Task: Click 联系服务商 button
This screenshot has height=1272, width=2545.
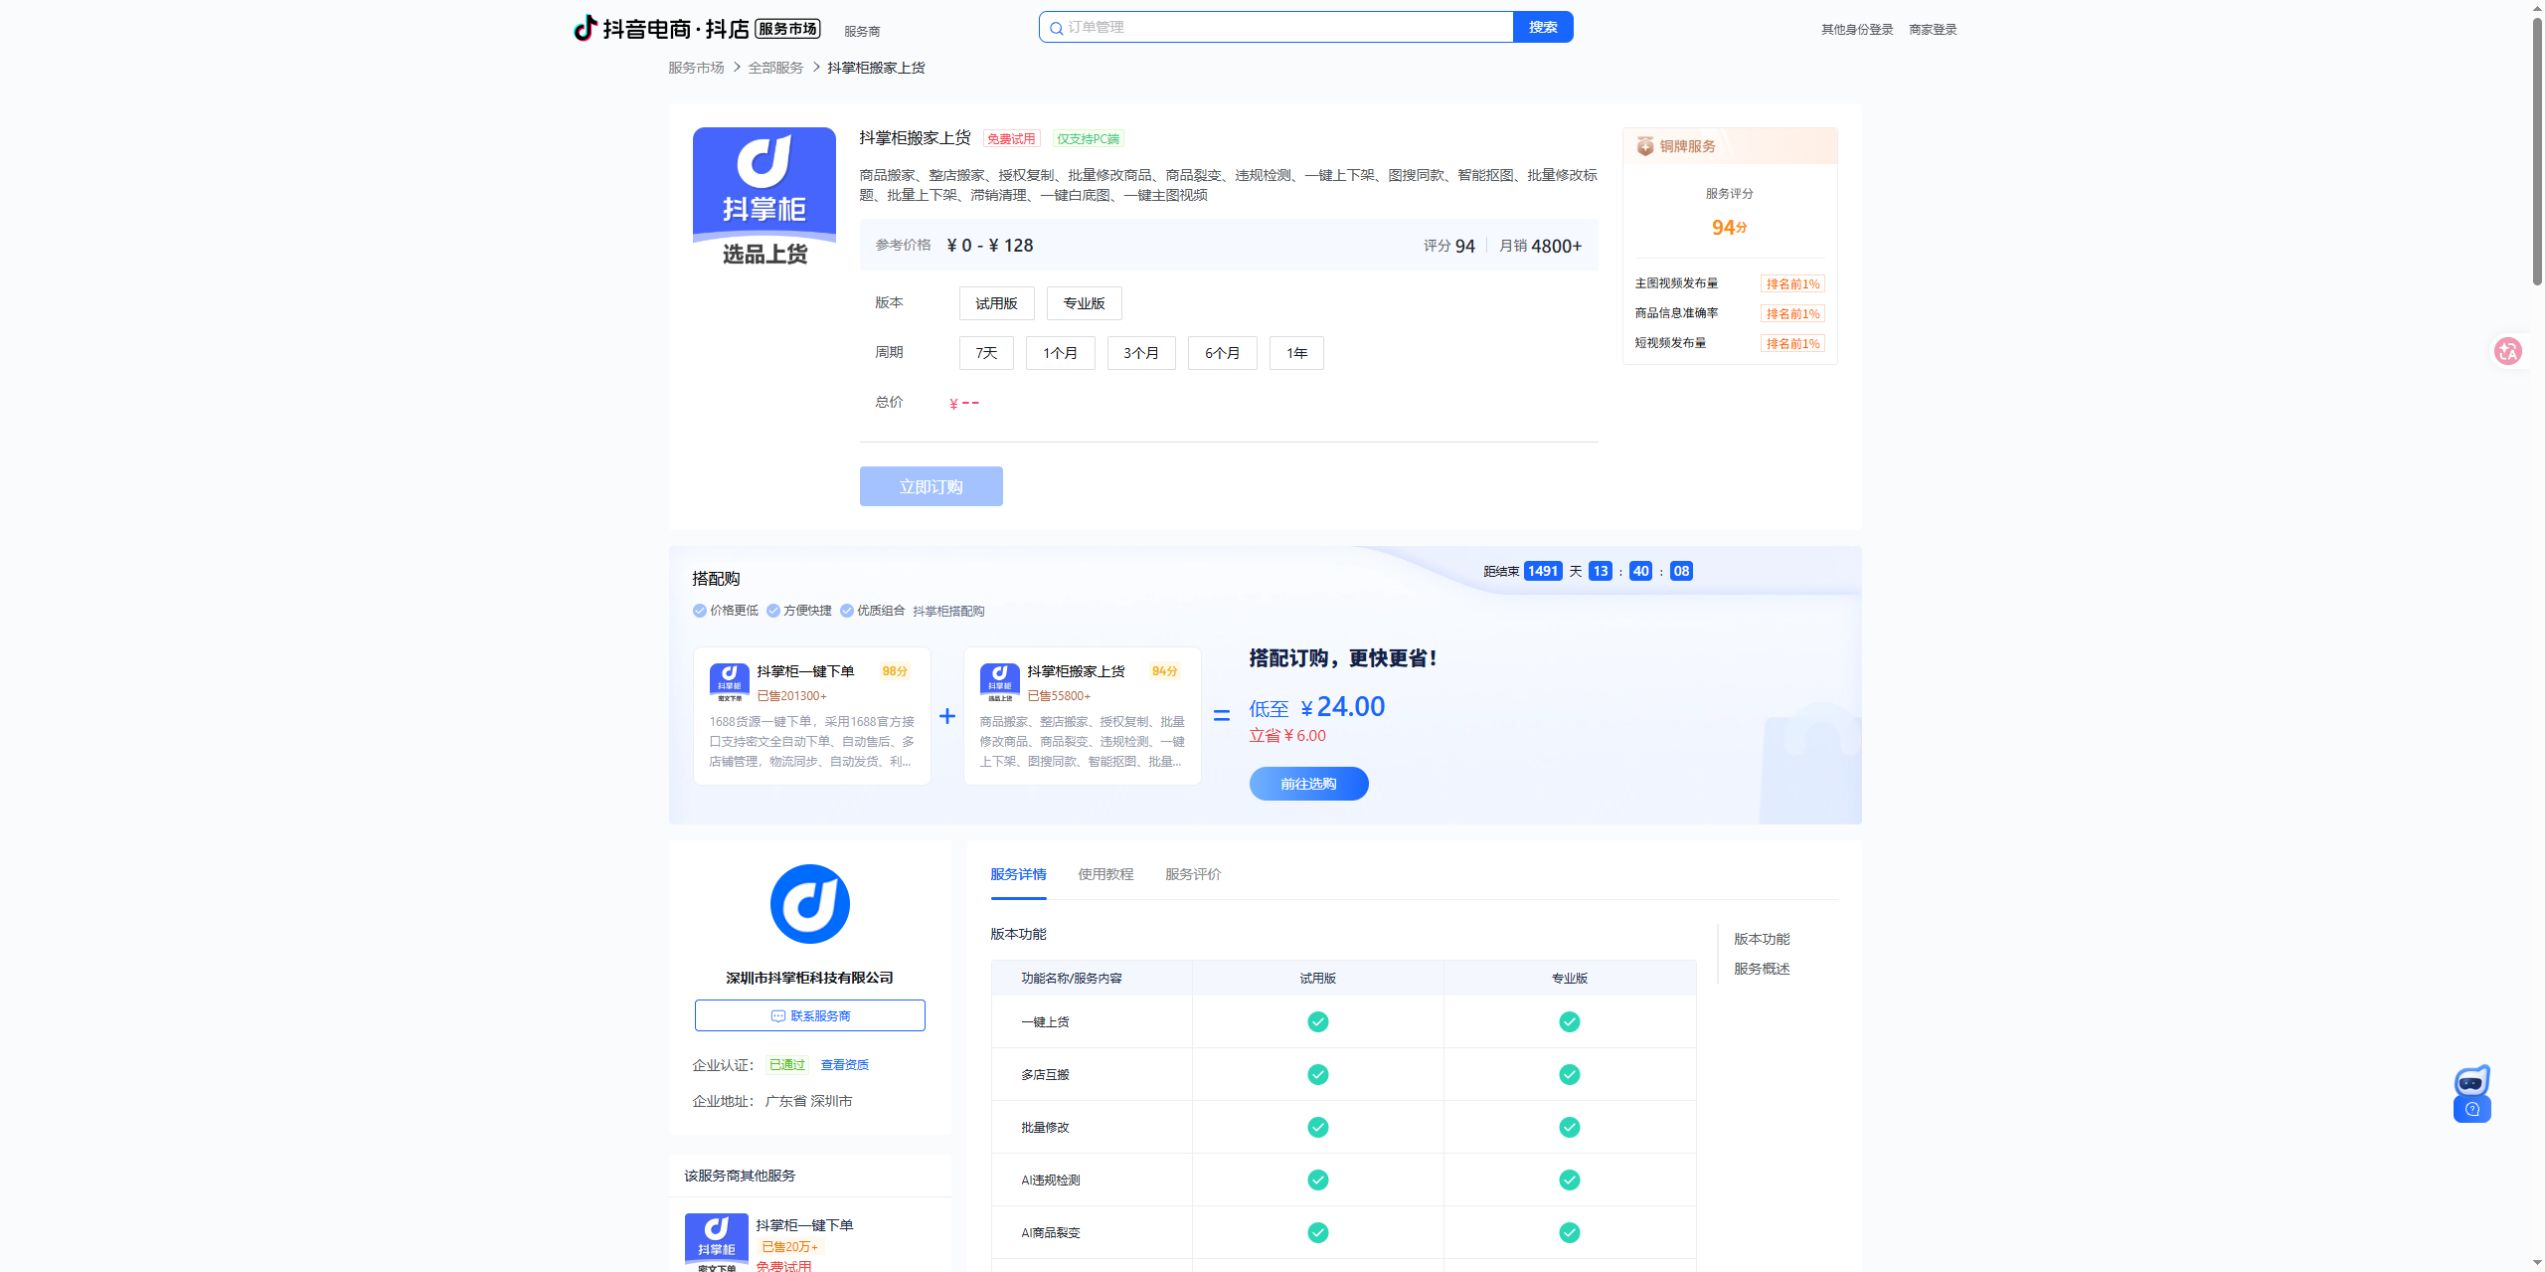Action: (x=809, y=1016)
